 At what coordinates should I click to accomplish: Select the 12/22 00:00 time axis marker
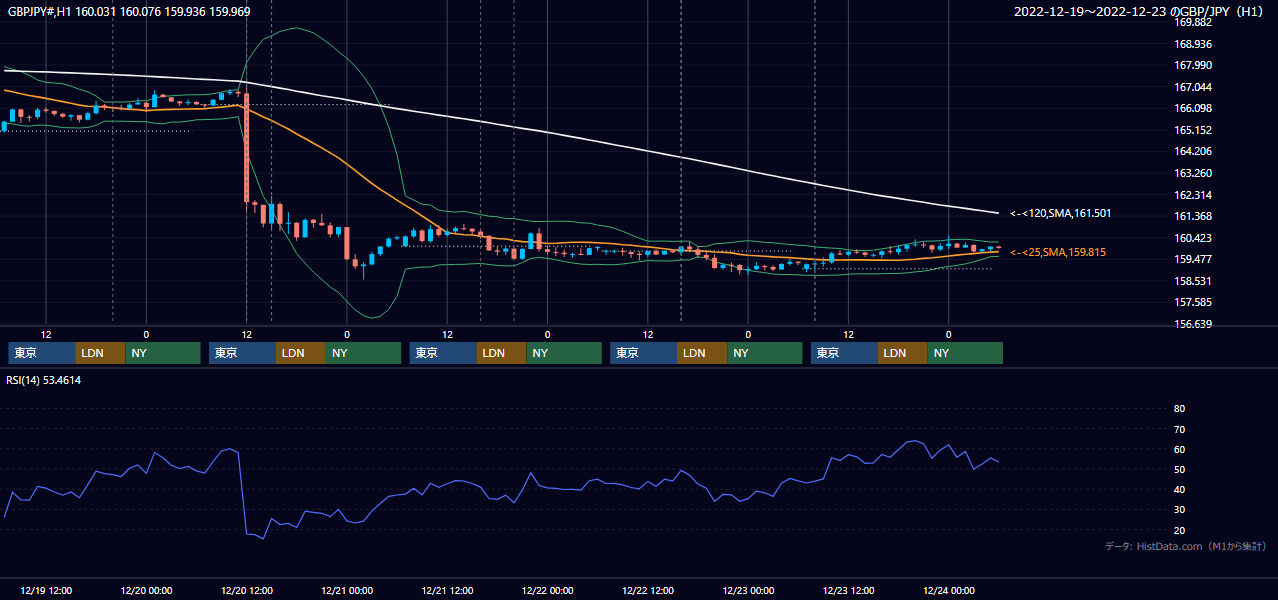pyautogui.click(x=547, y=590)
